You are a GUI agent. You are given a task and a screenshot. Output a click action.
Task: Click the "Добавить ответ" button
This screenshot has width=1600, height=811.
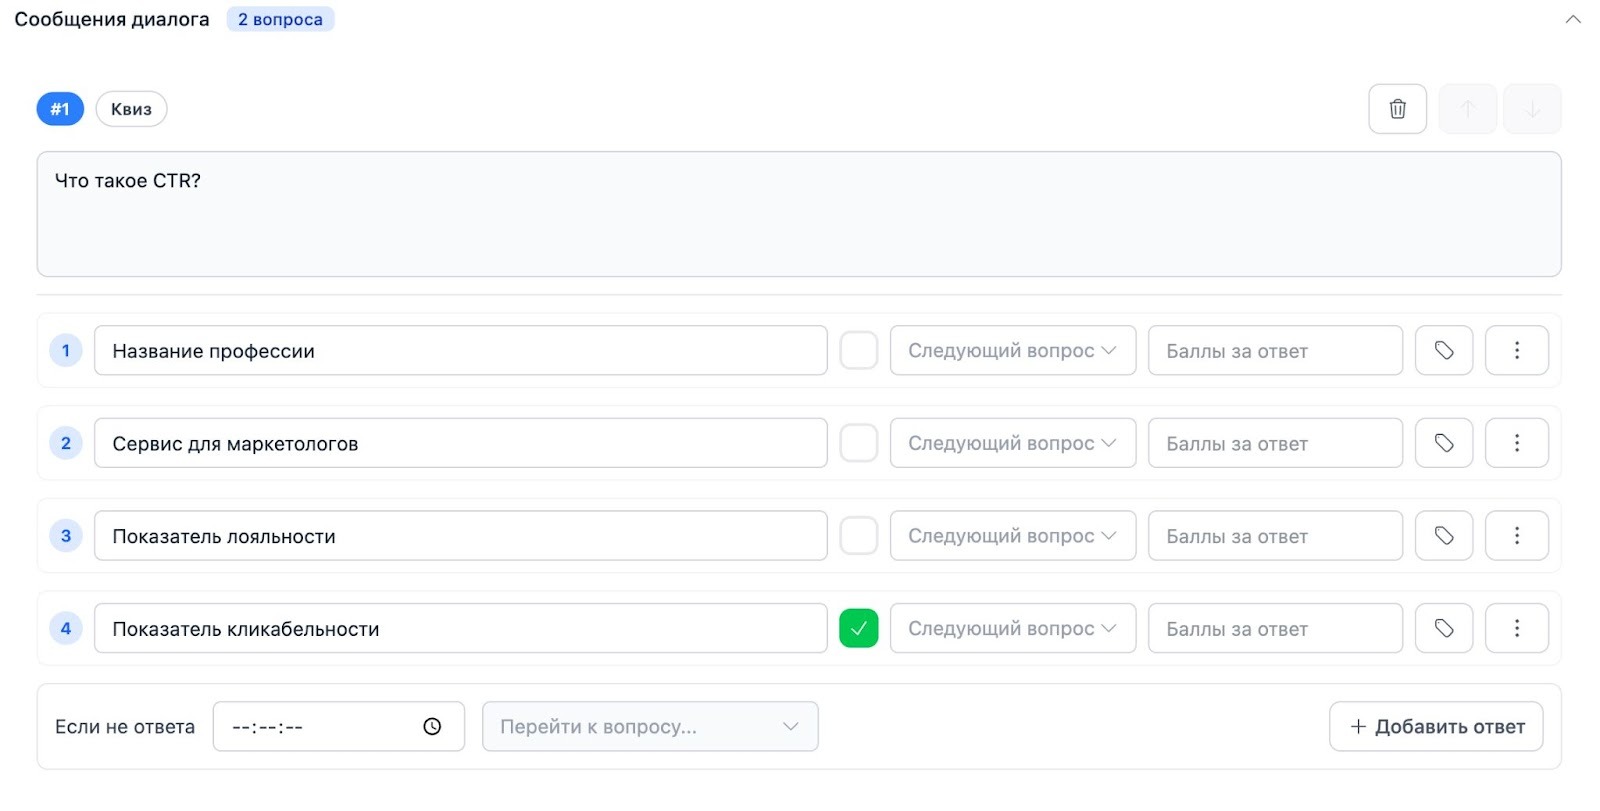point(1436,727)
